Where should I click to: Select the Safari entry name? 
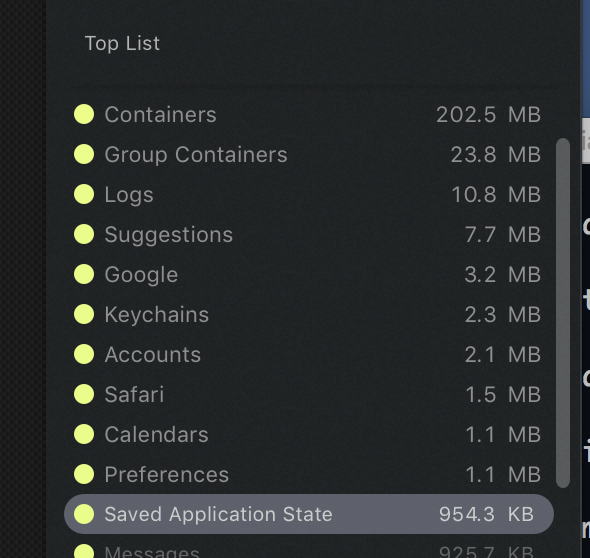[134, 394]
